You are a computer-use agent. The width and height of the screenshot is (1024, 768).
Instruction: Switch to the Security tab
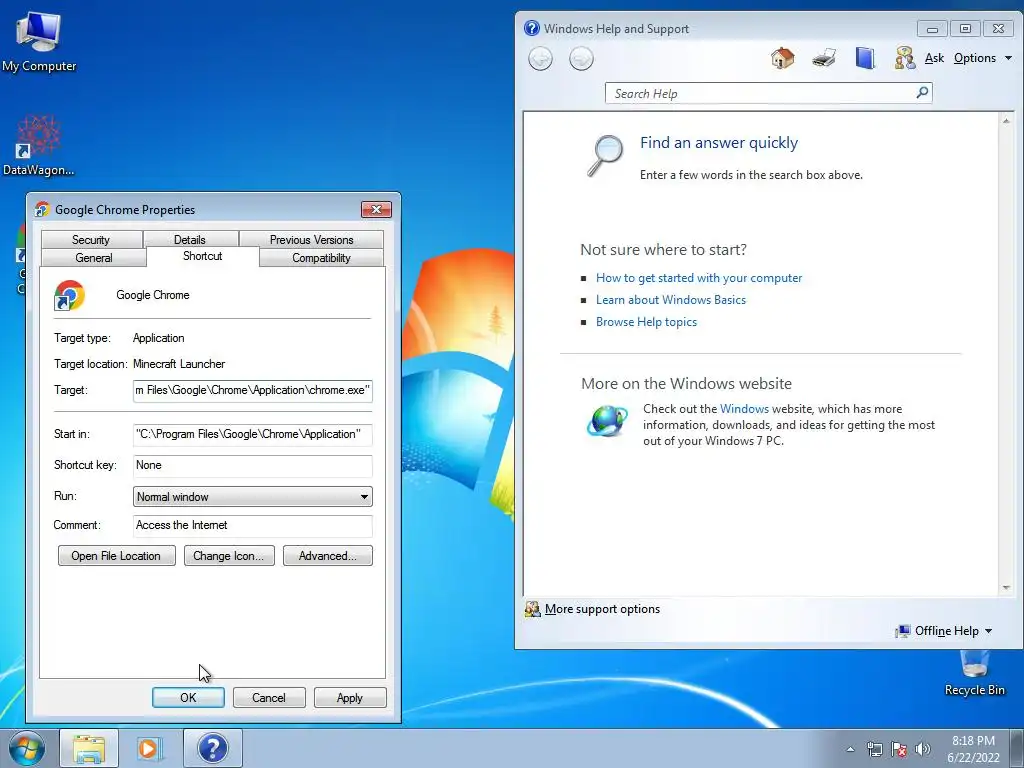91,240
